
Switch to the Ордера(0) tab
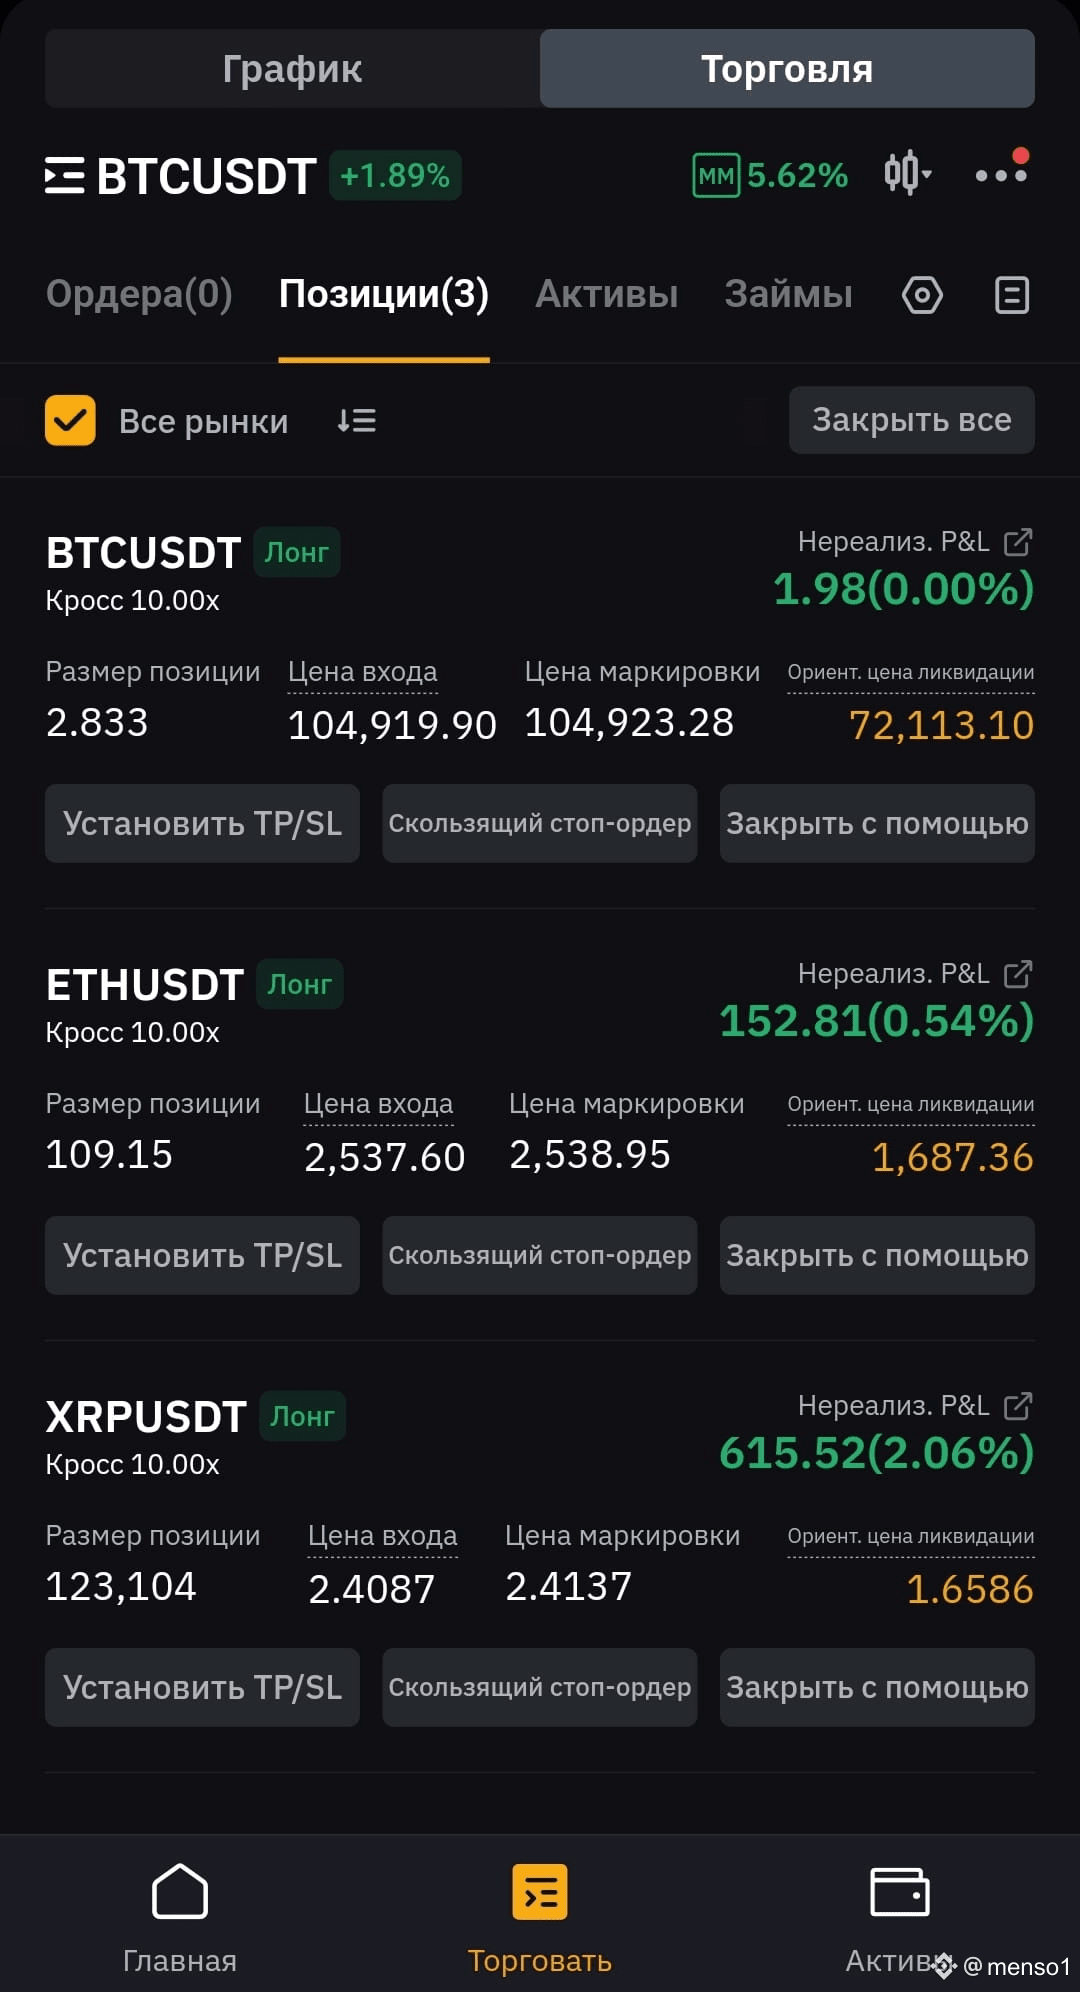click(x=139, y=294)
